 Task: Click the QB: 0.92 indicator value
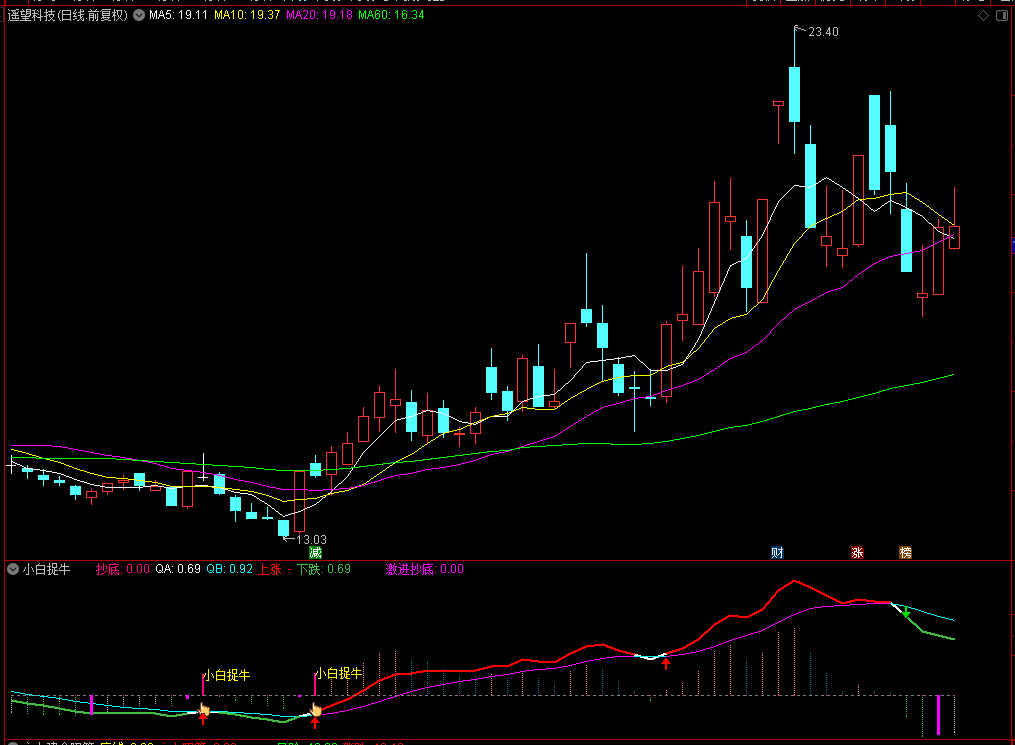[x=230, y=570]
